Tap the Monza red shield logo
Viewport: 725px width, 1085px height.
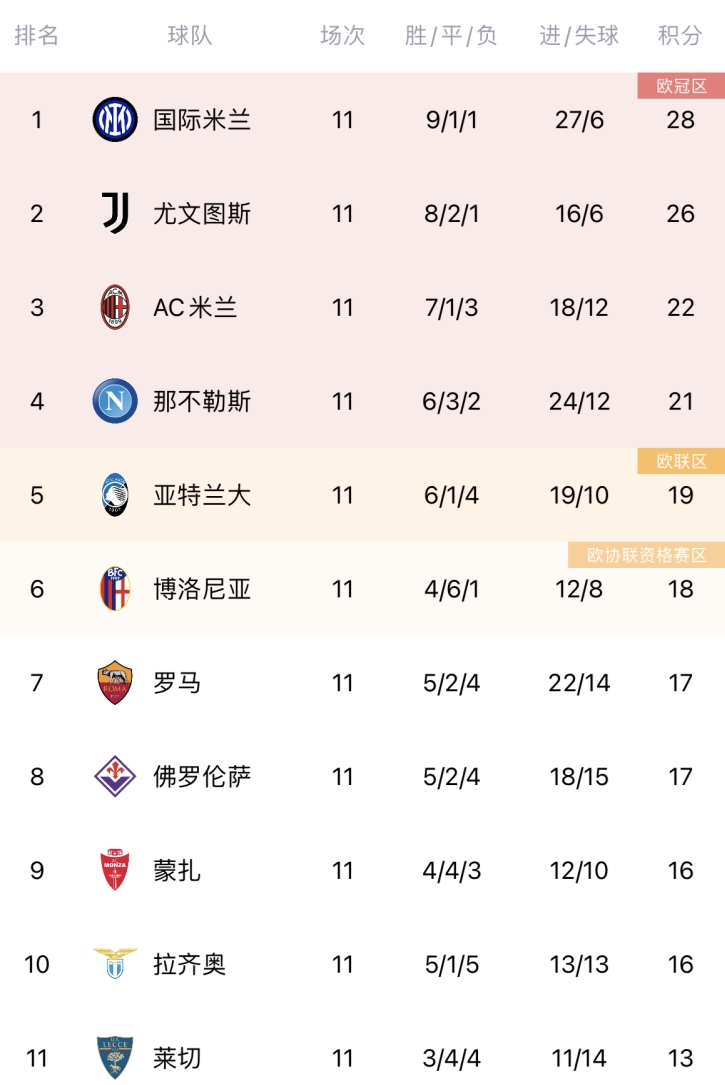tap(115, 870)
